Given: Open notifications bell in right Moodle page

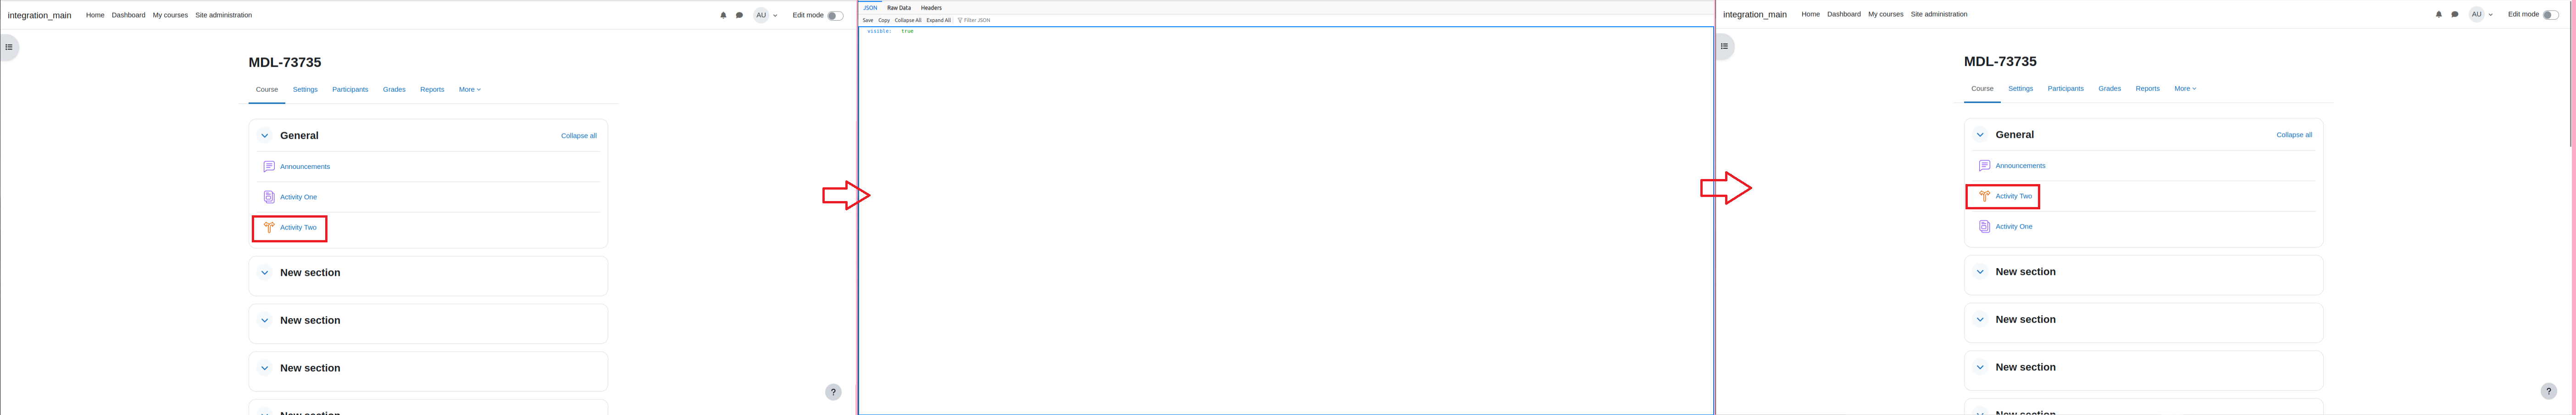Looking at the screenshot, I should (x=2438, y=14).
